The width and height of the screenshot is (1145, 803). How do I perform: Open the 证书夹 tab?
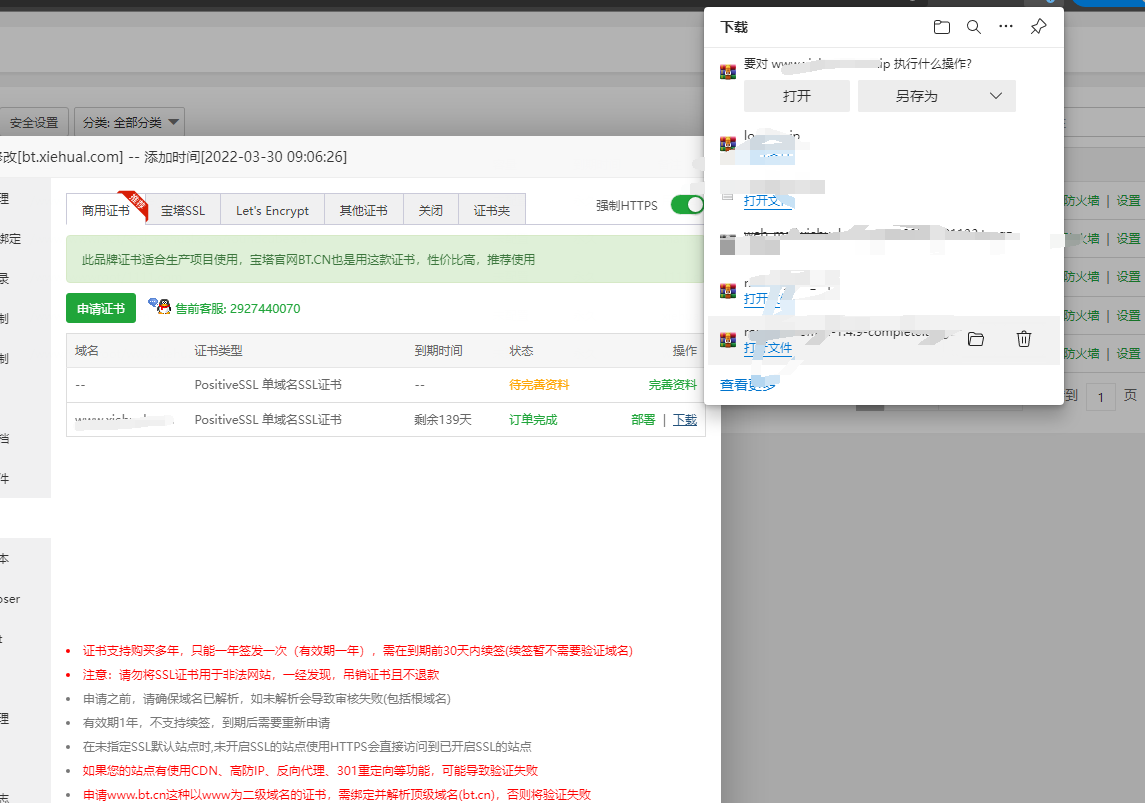(491, 210)
